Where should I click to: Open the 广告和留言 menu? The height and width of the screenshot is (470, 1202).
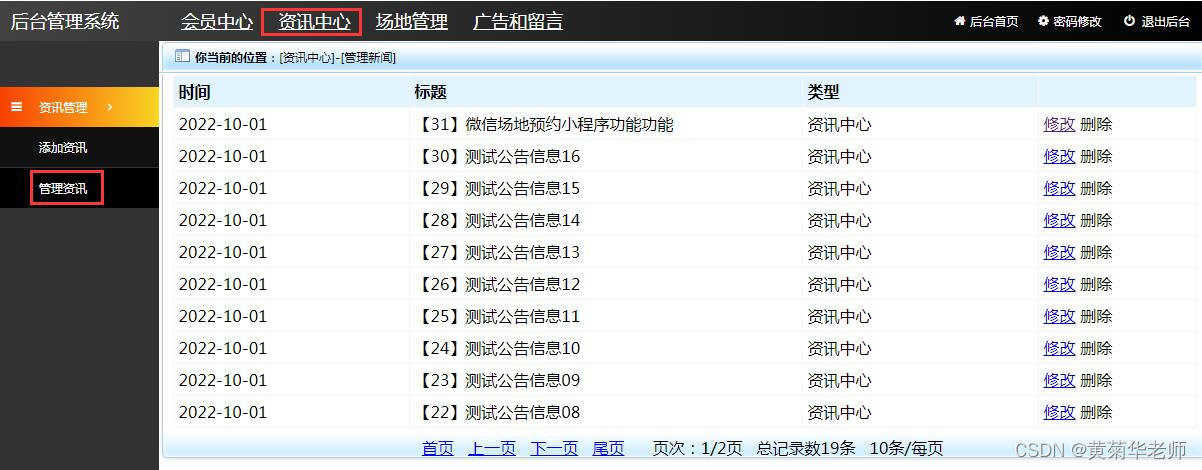(518, 21)
